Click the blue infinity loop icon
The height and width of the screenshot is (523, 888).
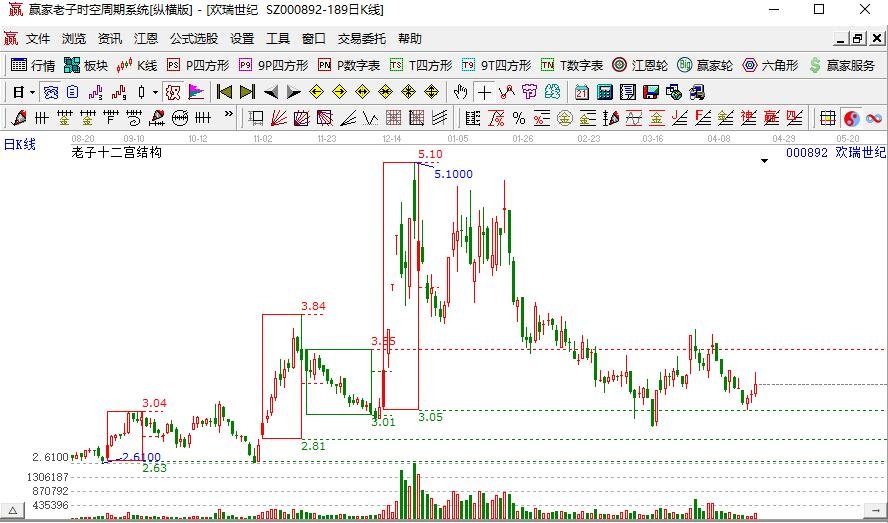tap(874, 118)
